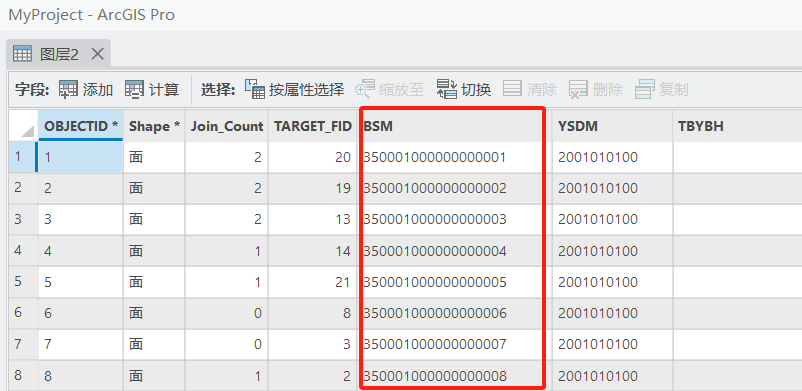
Task: Select row 6 via its row header
Action: [x=24, y=313]
